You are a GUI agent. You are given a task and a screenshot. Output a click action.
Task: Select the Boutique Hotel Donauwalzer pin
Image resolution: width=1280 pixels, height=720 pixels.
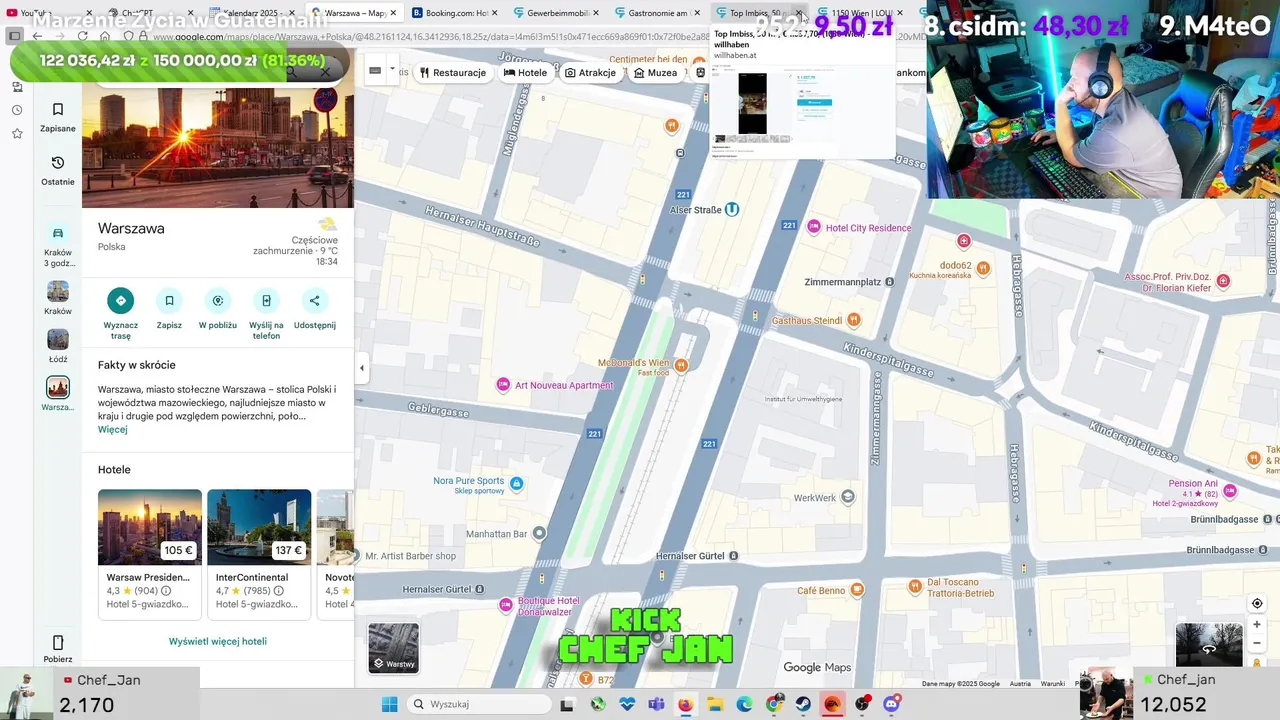tap(506, 605)
